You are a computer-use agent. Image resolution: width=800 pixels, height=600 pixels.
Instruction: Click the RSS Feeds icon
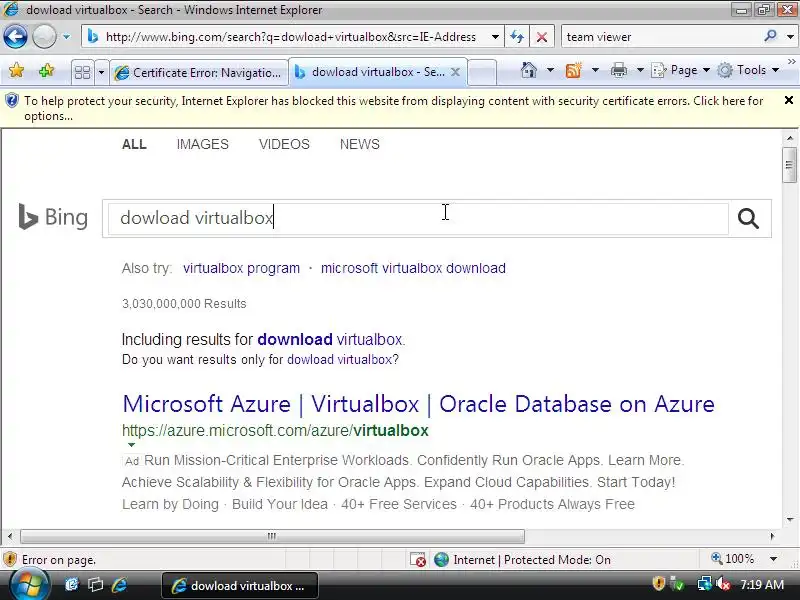[x=573, y=70]
